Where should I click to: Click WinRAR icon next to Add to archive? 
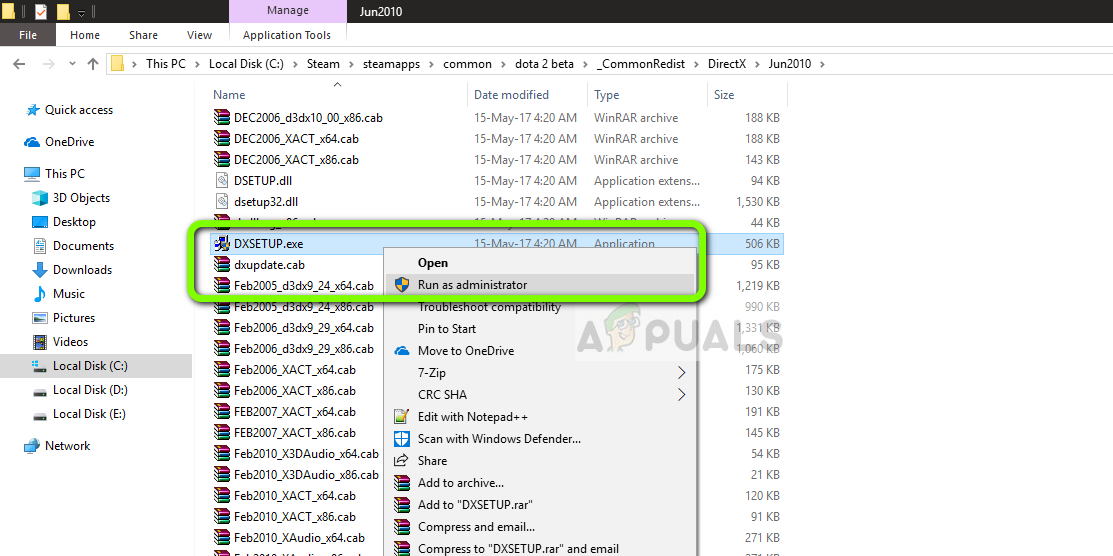(x=402, y=483)
